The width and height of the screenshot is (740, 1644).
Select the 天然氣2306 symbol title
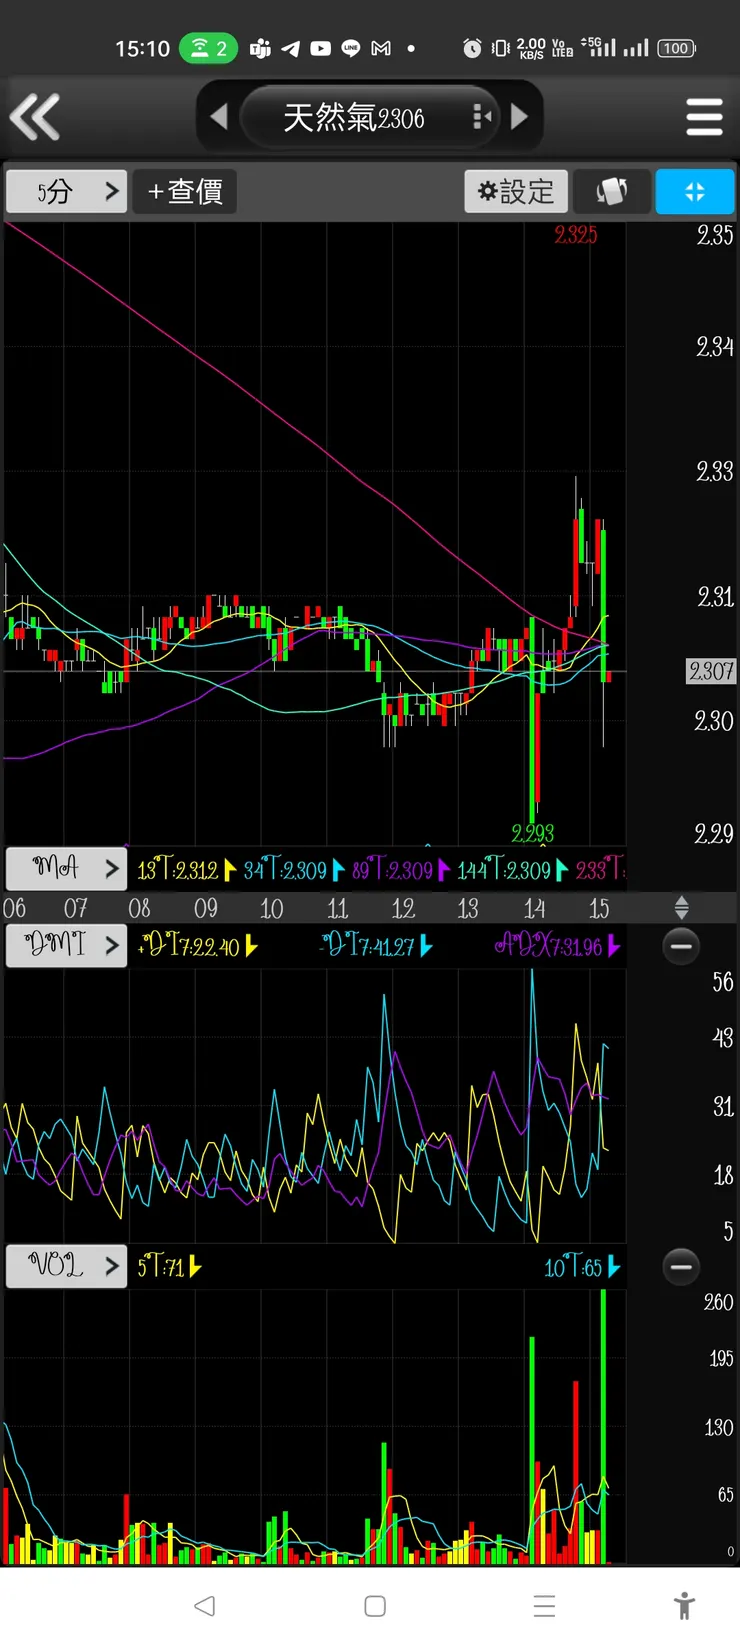coord(354,118)
